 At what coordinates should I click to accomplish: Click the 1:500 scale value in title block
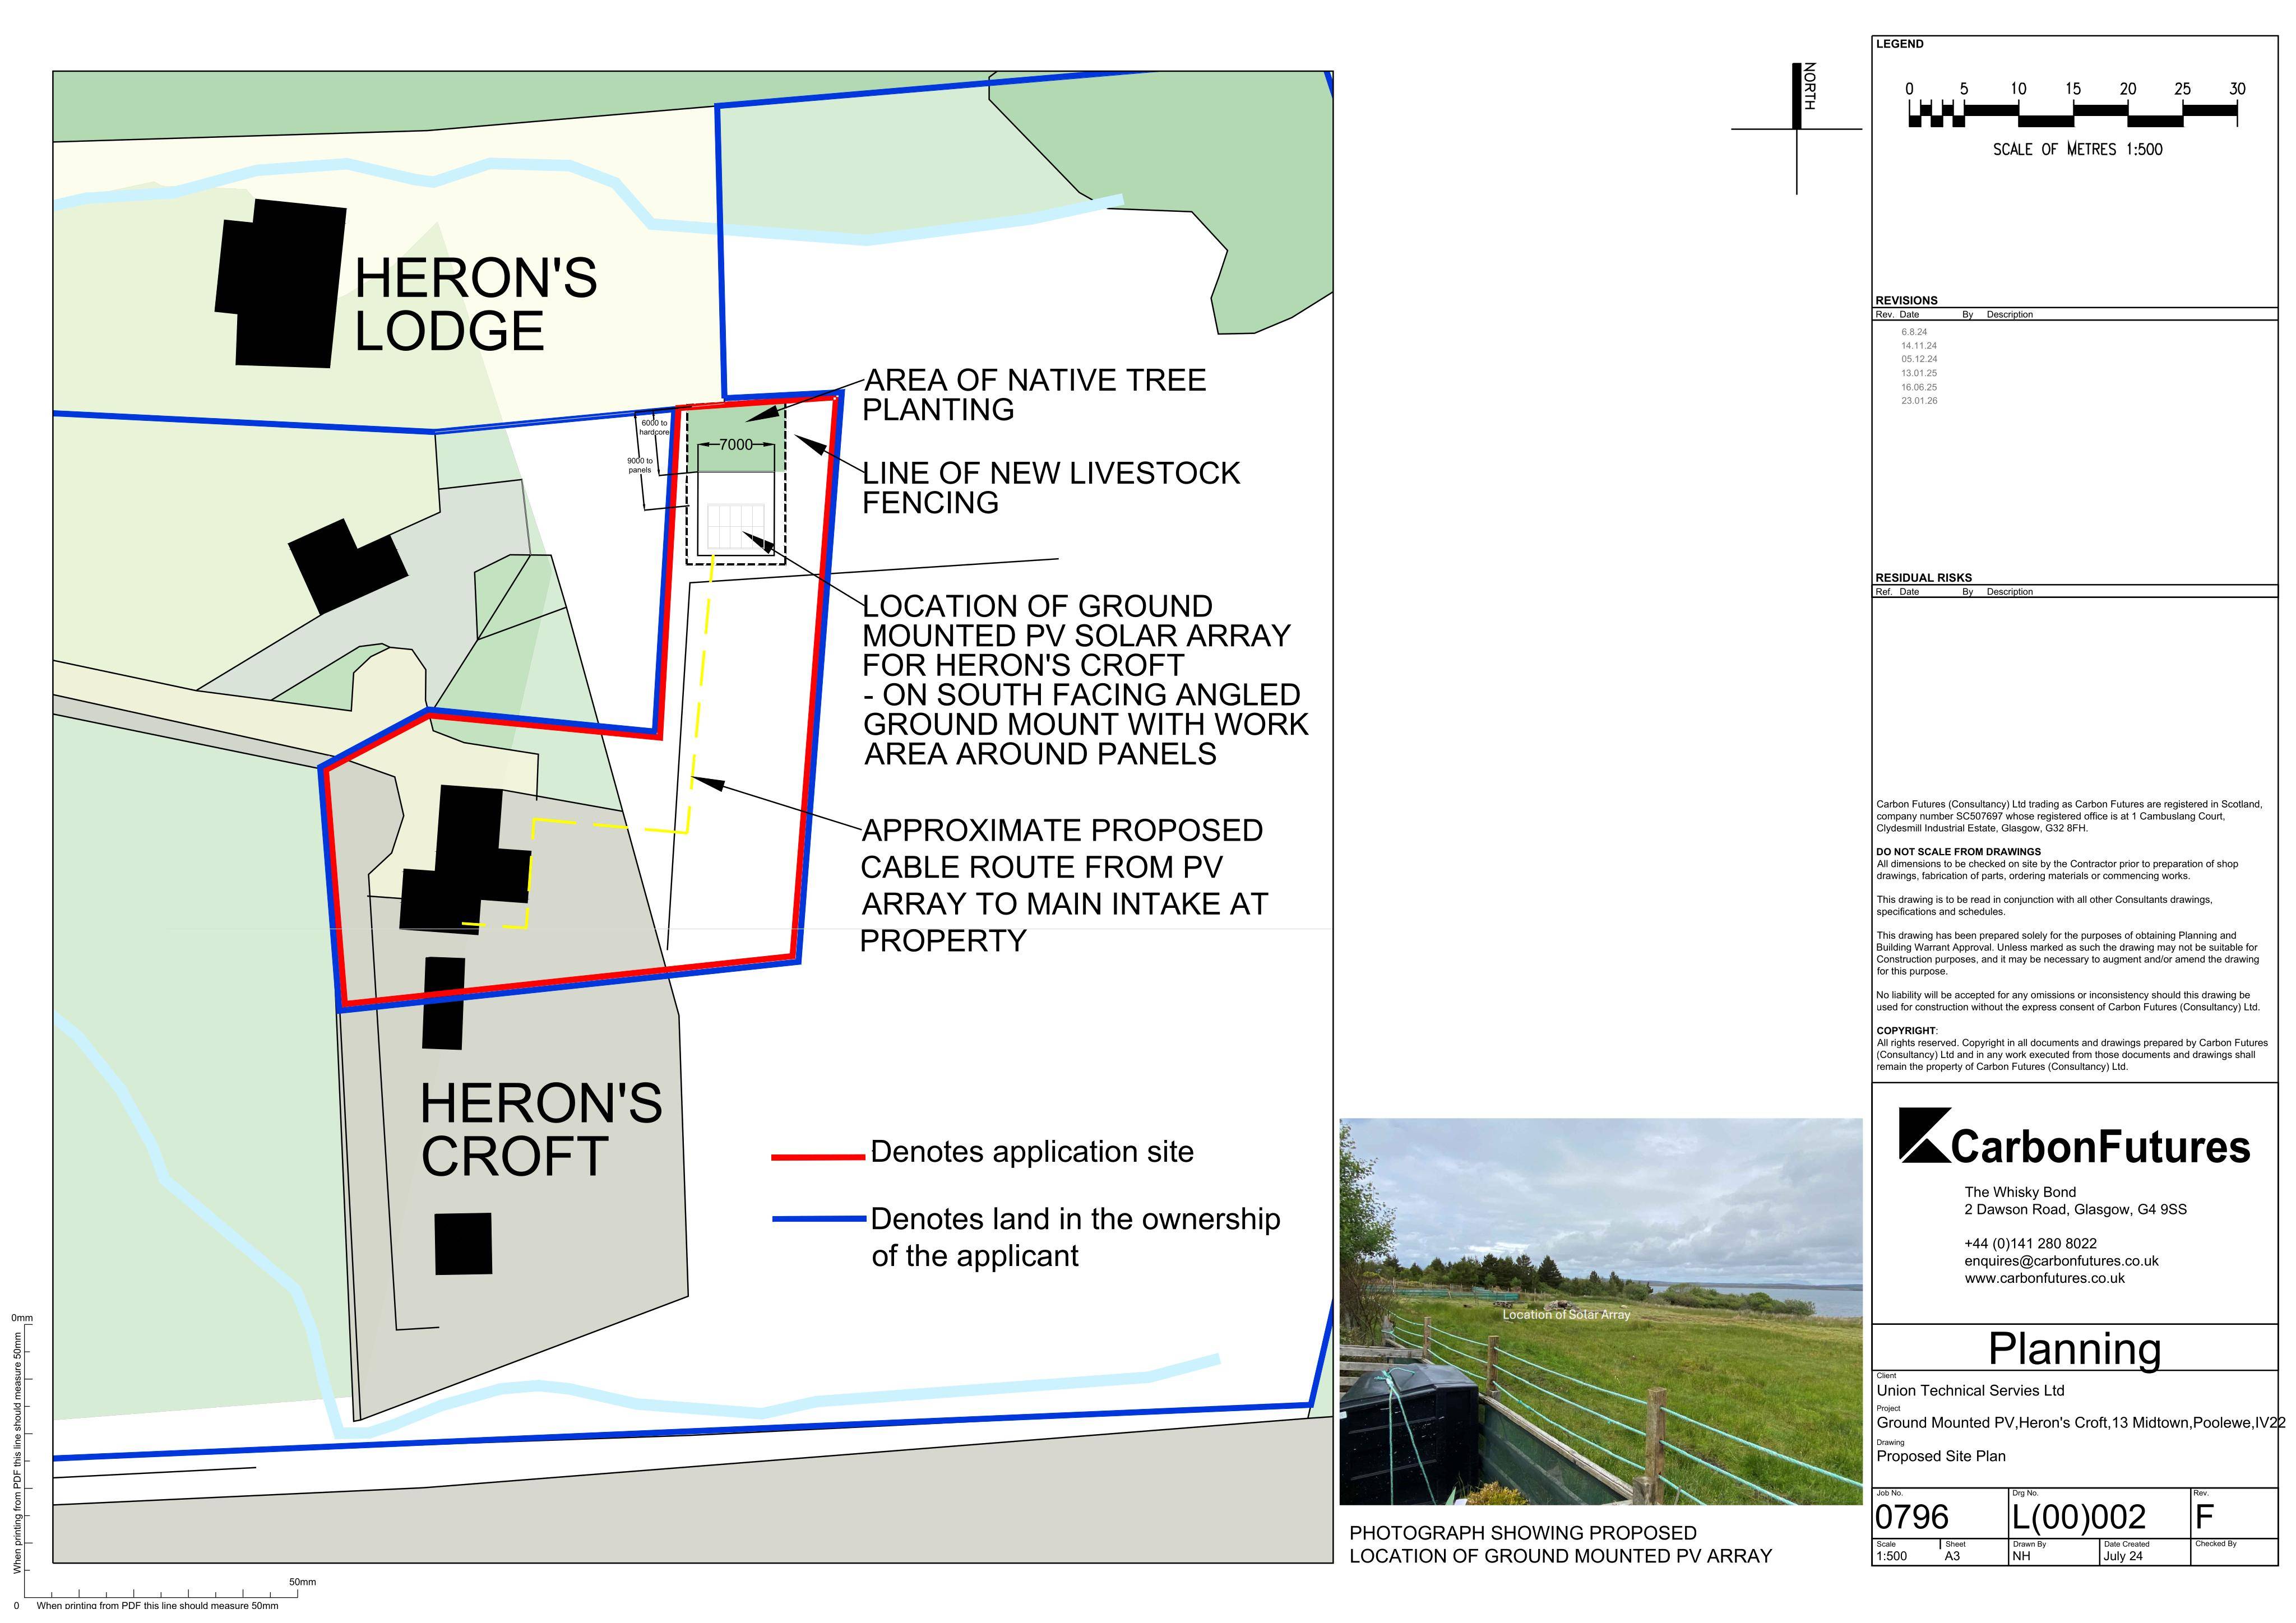(1891, 1557)
